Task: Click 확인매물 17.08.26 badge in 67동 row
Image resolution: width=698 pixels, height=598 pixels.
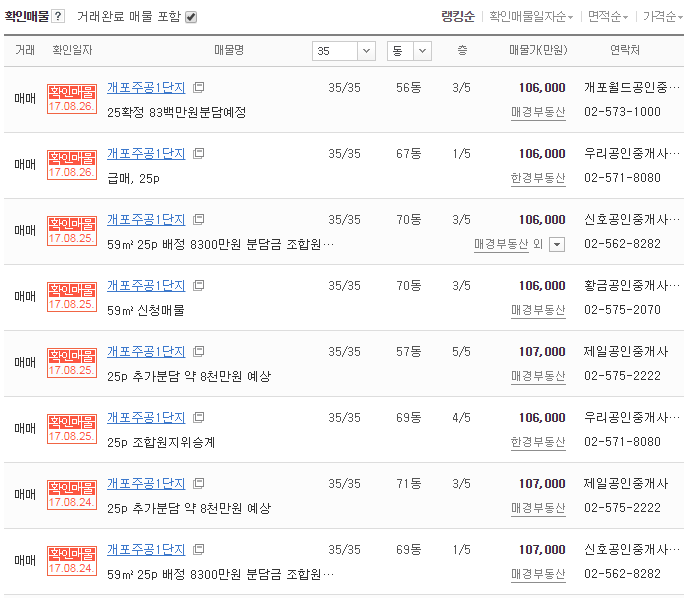Action: point(72,165)
